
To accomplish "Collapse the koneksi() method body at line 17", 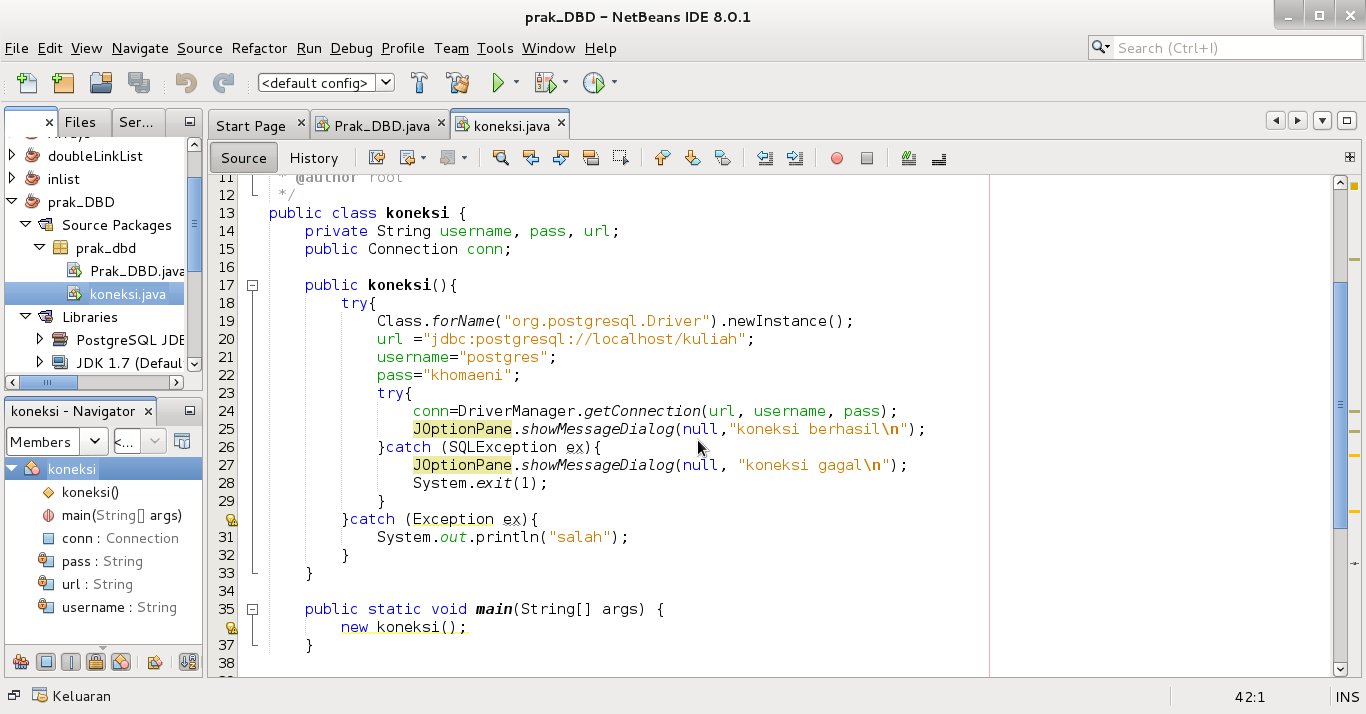I will (x=252, y=285).
